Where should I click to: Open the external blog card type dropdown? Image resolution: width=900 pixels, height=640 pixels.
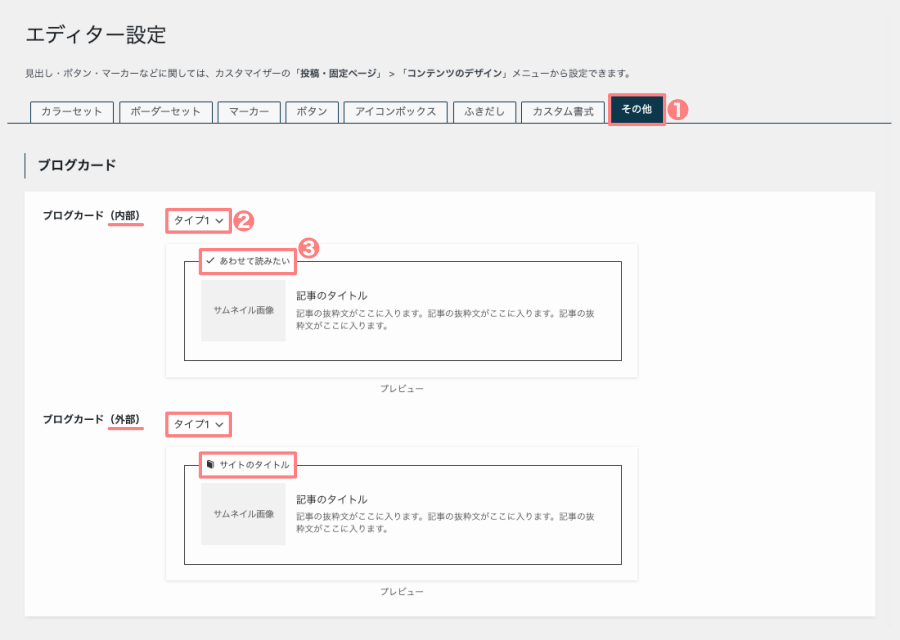click(199, 424)
